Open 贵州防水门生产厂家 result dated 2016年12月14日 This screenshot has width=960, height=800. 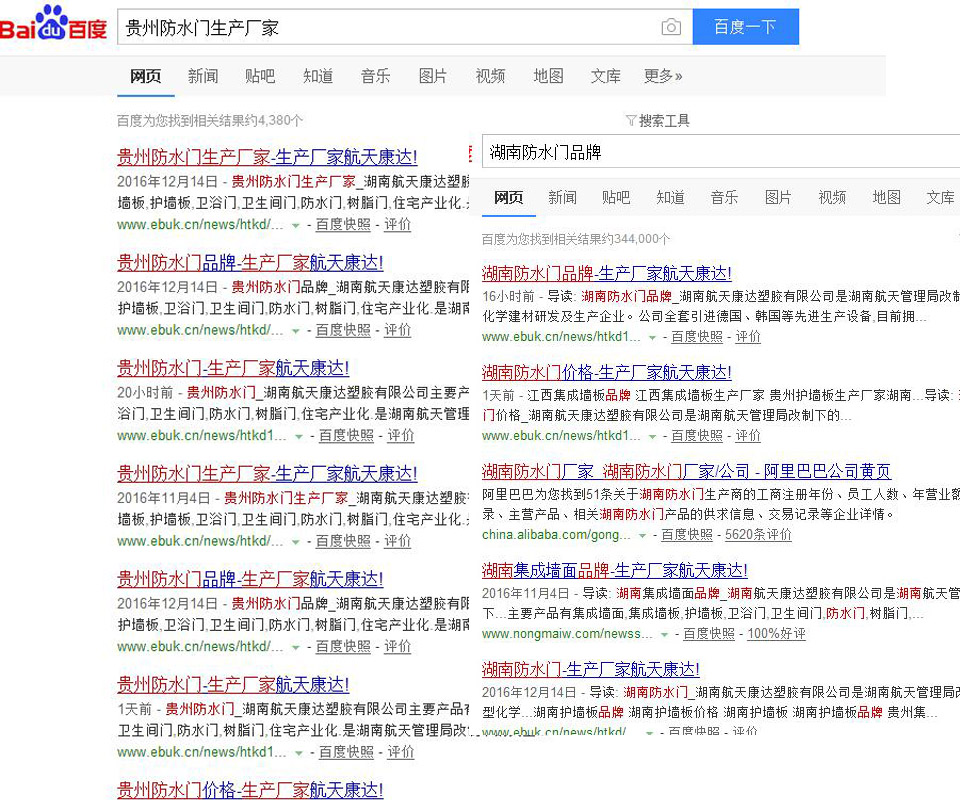tap(268, 157)
